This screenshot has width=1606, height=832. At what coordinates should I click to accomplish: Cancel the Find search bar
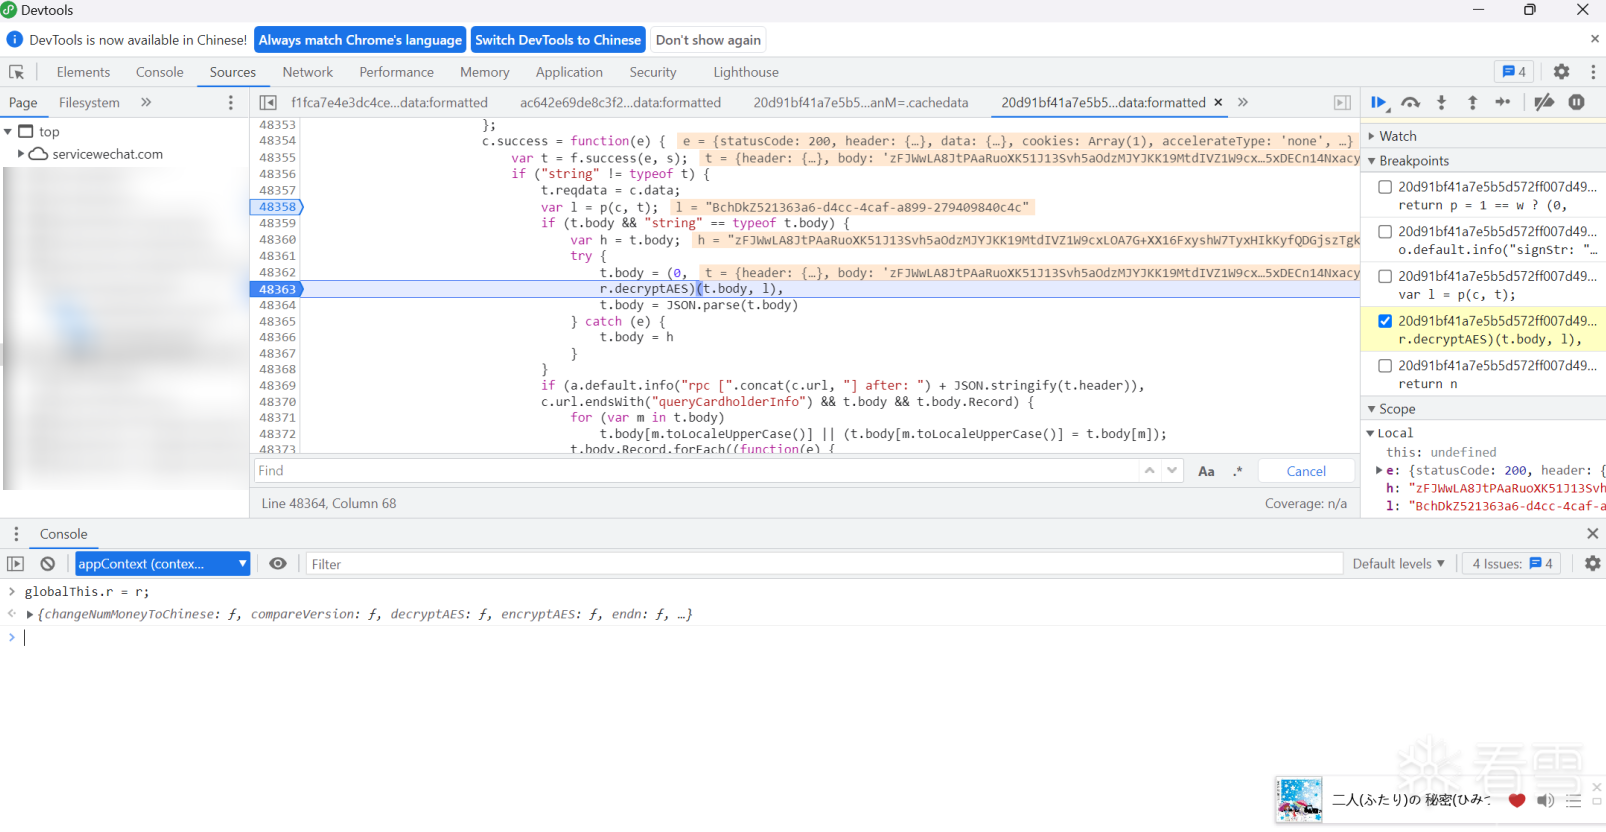[x=1306, y=471]
